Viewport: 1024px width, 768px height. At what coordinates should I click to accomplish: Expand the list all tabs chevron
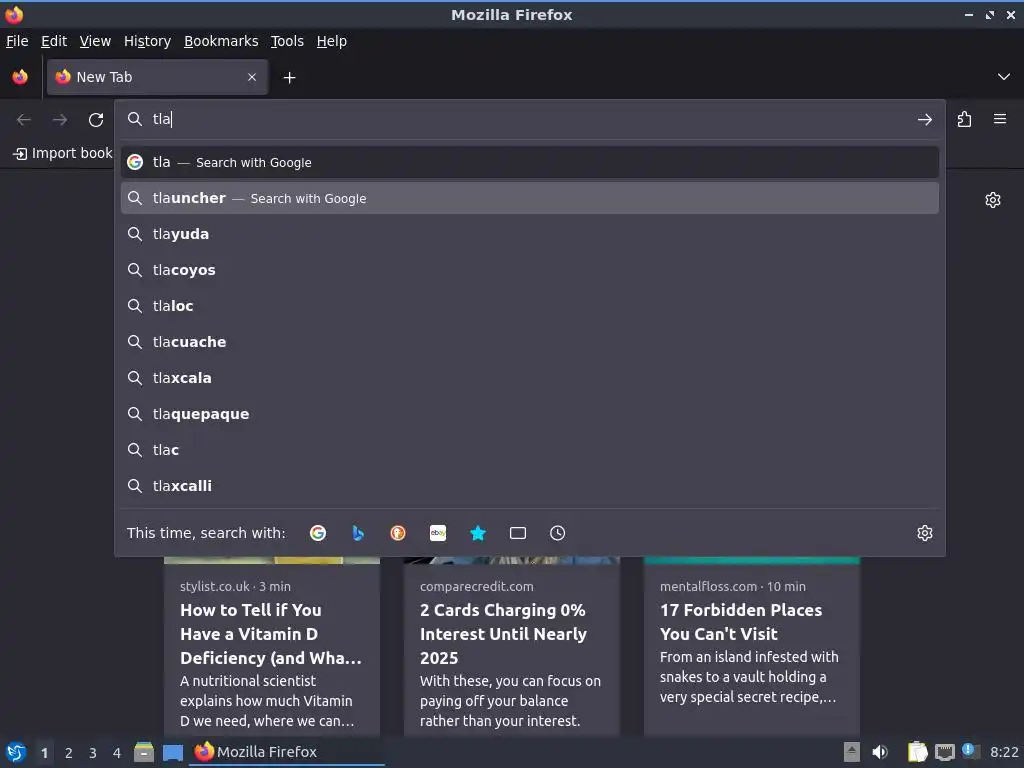click(x=1004, y=77)
